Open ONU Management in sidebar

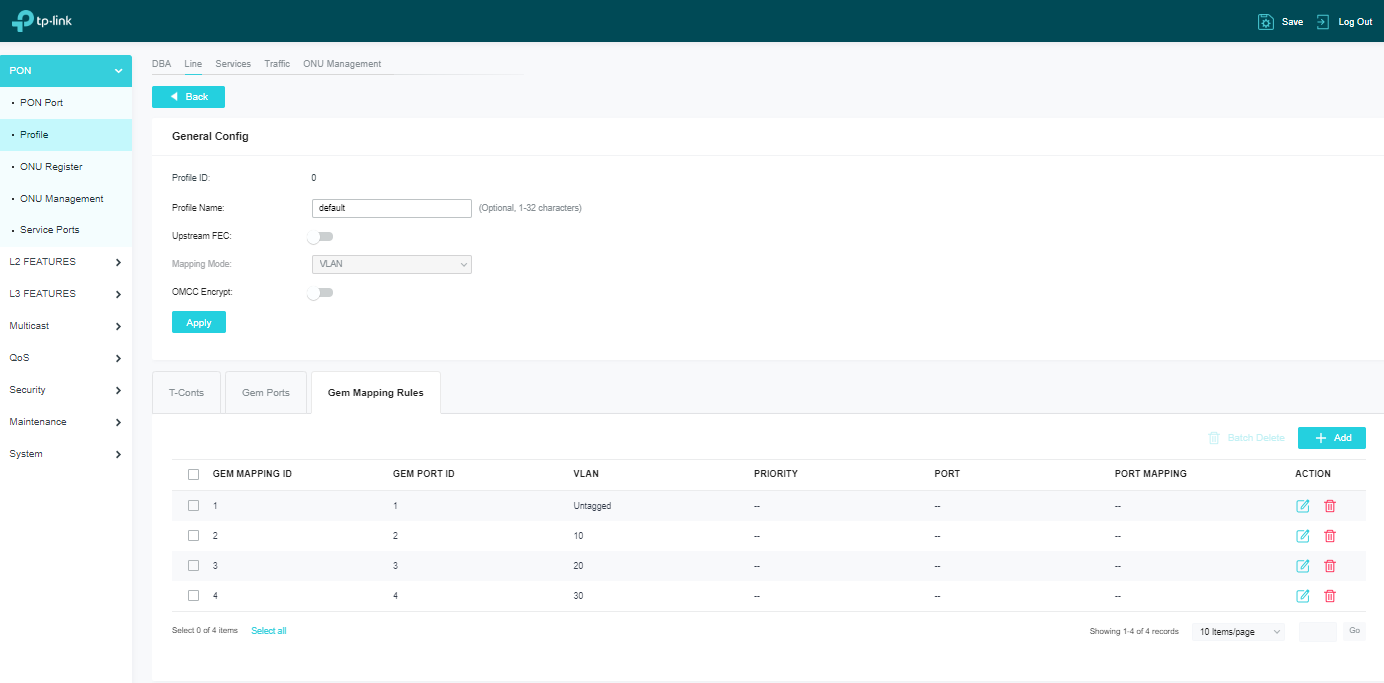point(66,199)
